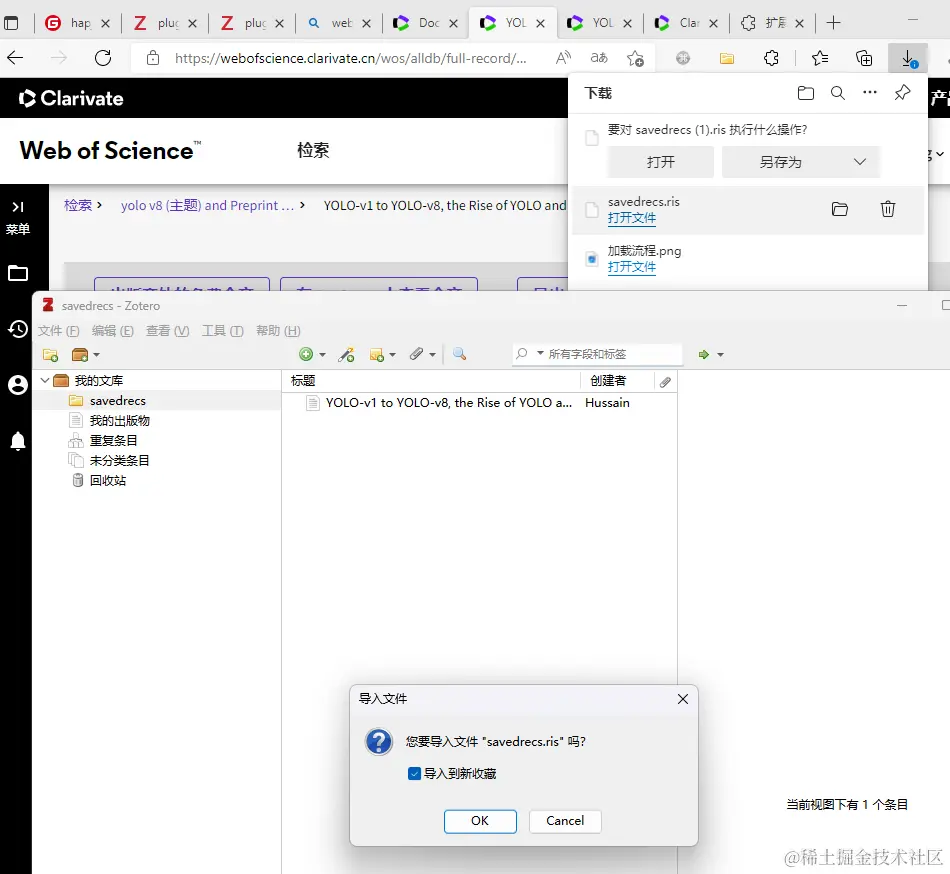The height and width of the screenshot is (874, 950).
Task: Select My Publications in Zotero library
Action: 119,420
